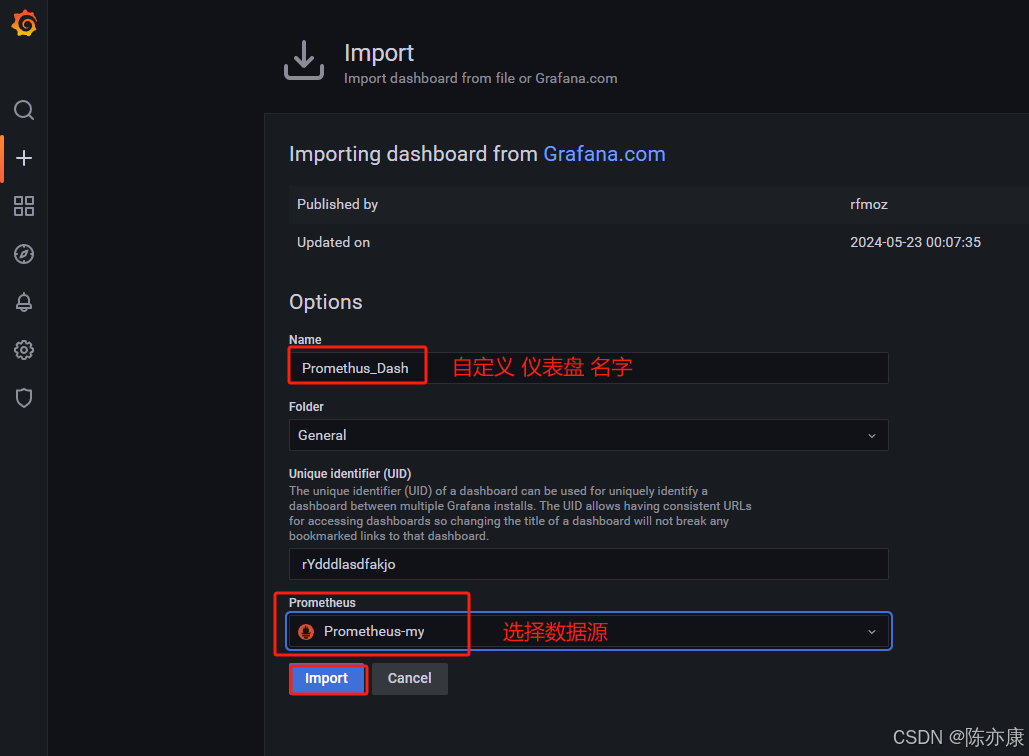Open the Configuration gear icon
Screen dimensions: 1029x756
pos(24,350)
